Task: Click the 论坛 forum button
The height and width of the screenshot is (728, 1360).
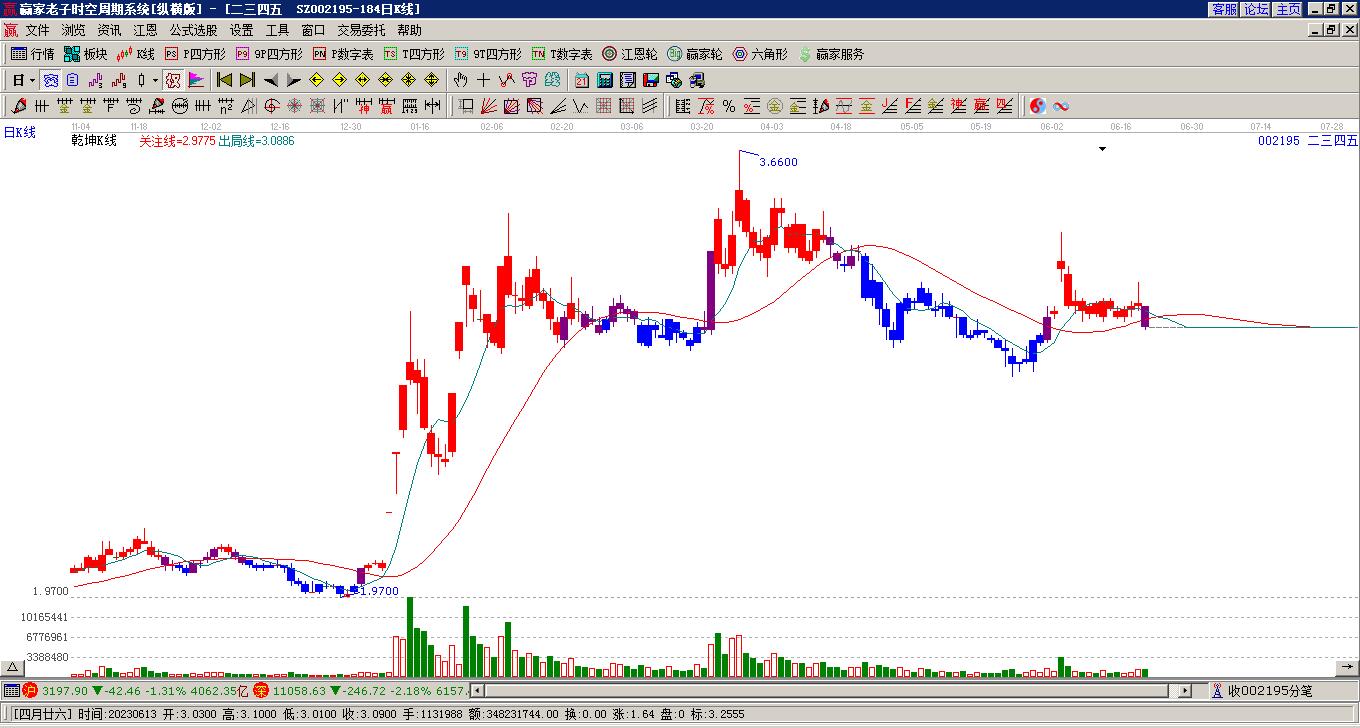Action: pyautogui.click(x=1256, y=9)
